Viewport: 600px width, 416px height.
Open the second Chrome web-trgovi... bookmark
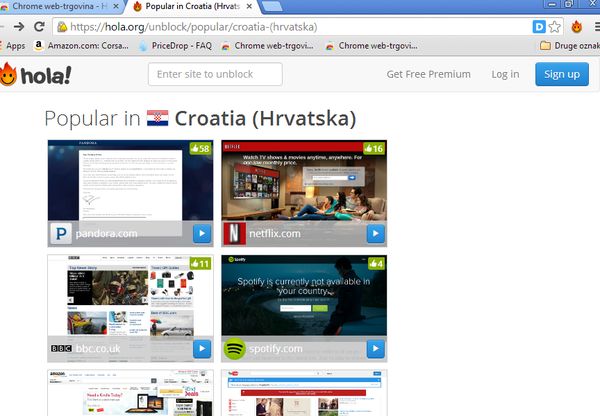pyautogui.click(x=371, y=46)
